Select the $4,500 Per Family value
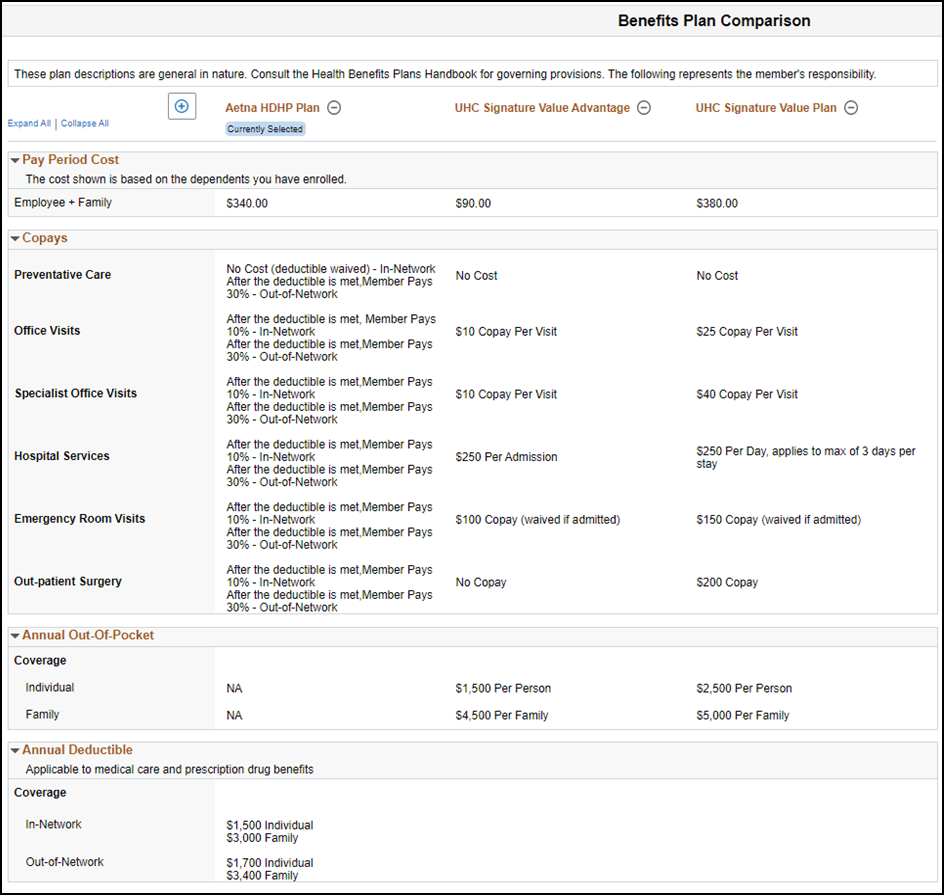 (x=502, y=715)
